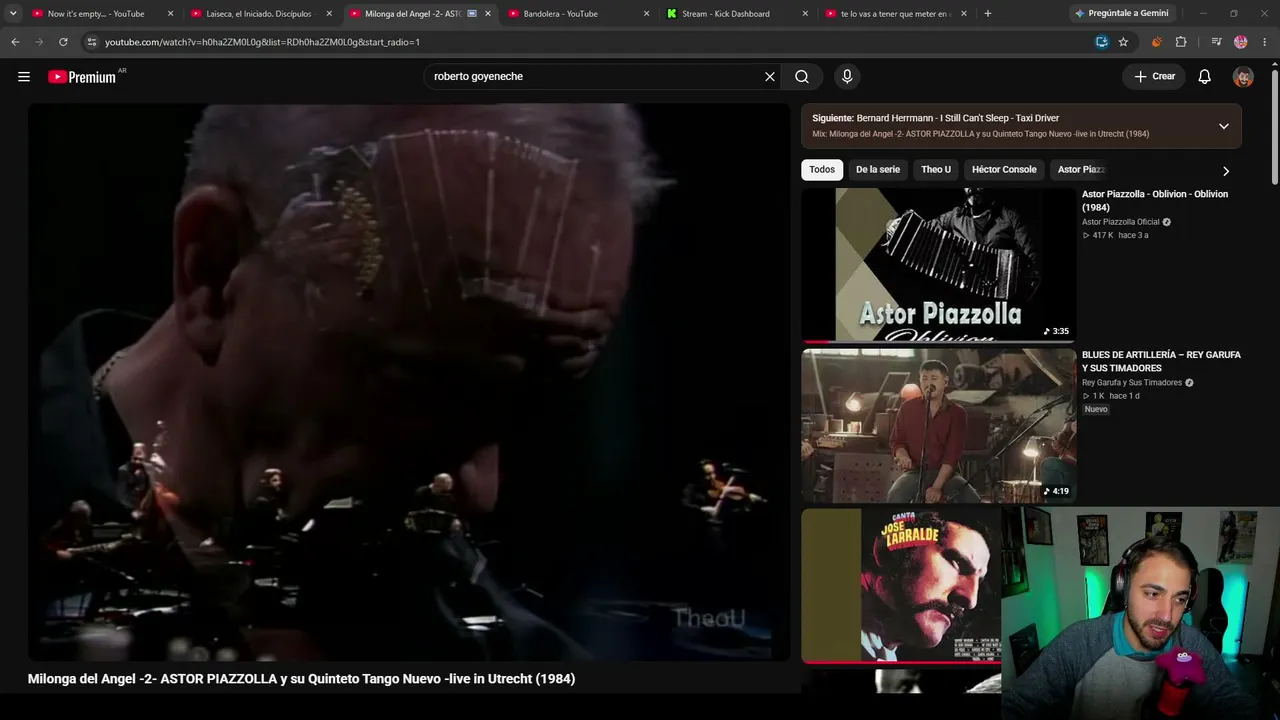The image size is (1280, 720).
Task: Select the 'Astor Piazz...' filter chip
Action: [x=1081, y=170]
